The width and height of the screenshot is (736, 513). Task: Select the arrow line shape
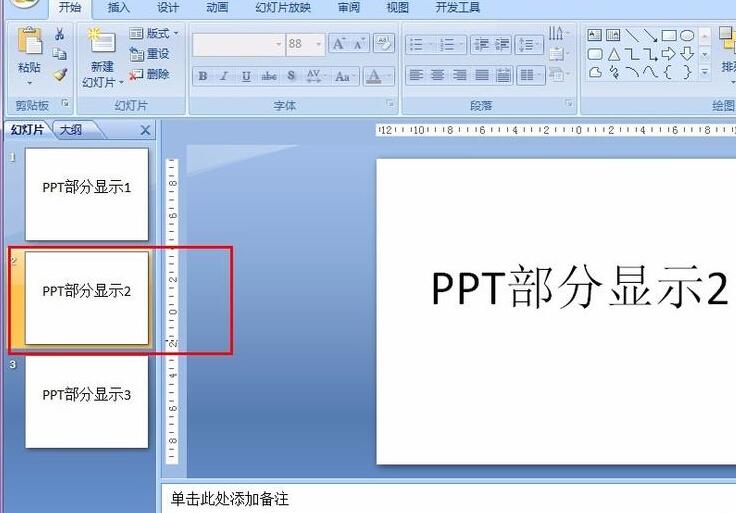(650, 35)
